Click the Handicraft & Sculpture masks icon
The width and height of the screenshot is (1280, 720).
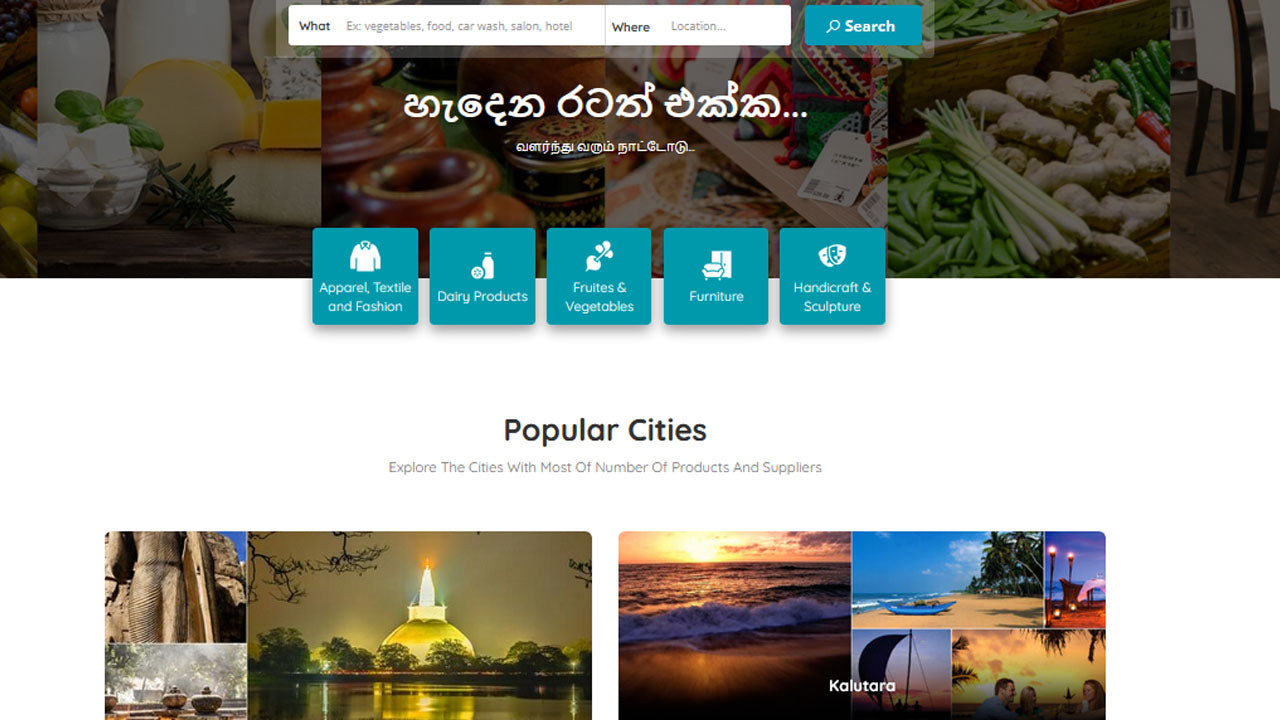coord(832,257)
